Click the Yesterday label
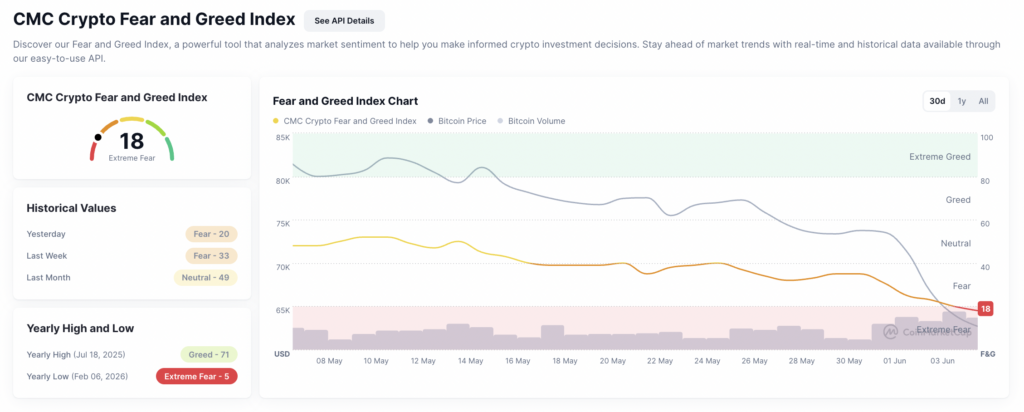Image resolution: width=1024 pixels, height=412 pixels. click(46, 234)
